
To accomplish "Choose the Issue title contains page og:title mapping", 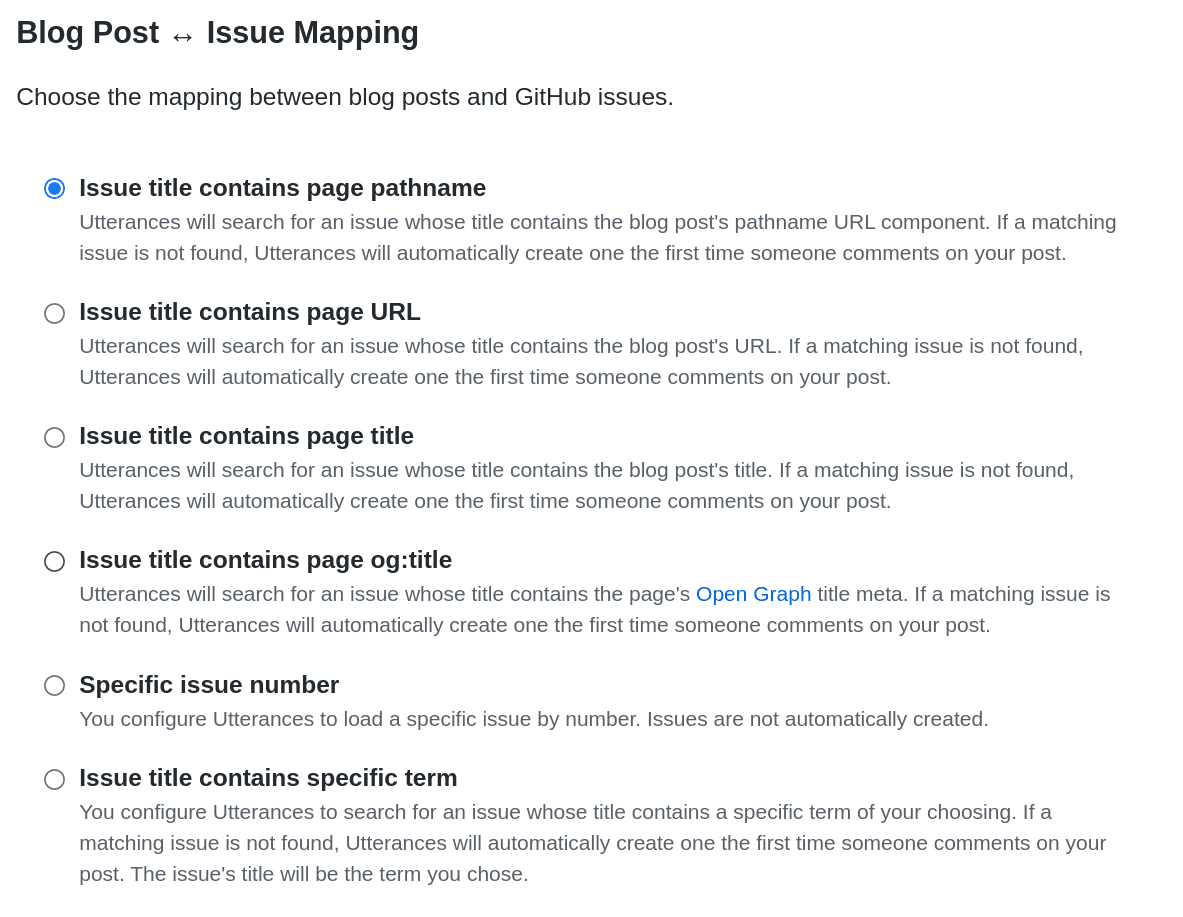I will pos(54,562).
